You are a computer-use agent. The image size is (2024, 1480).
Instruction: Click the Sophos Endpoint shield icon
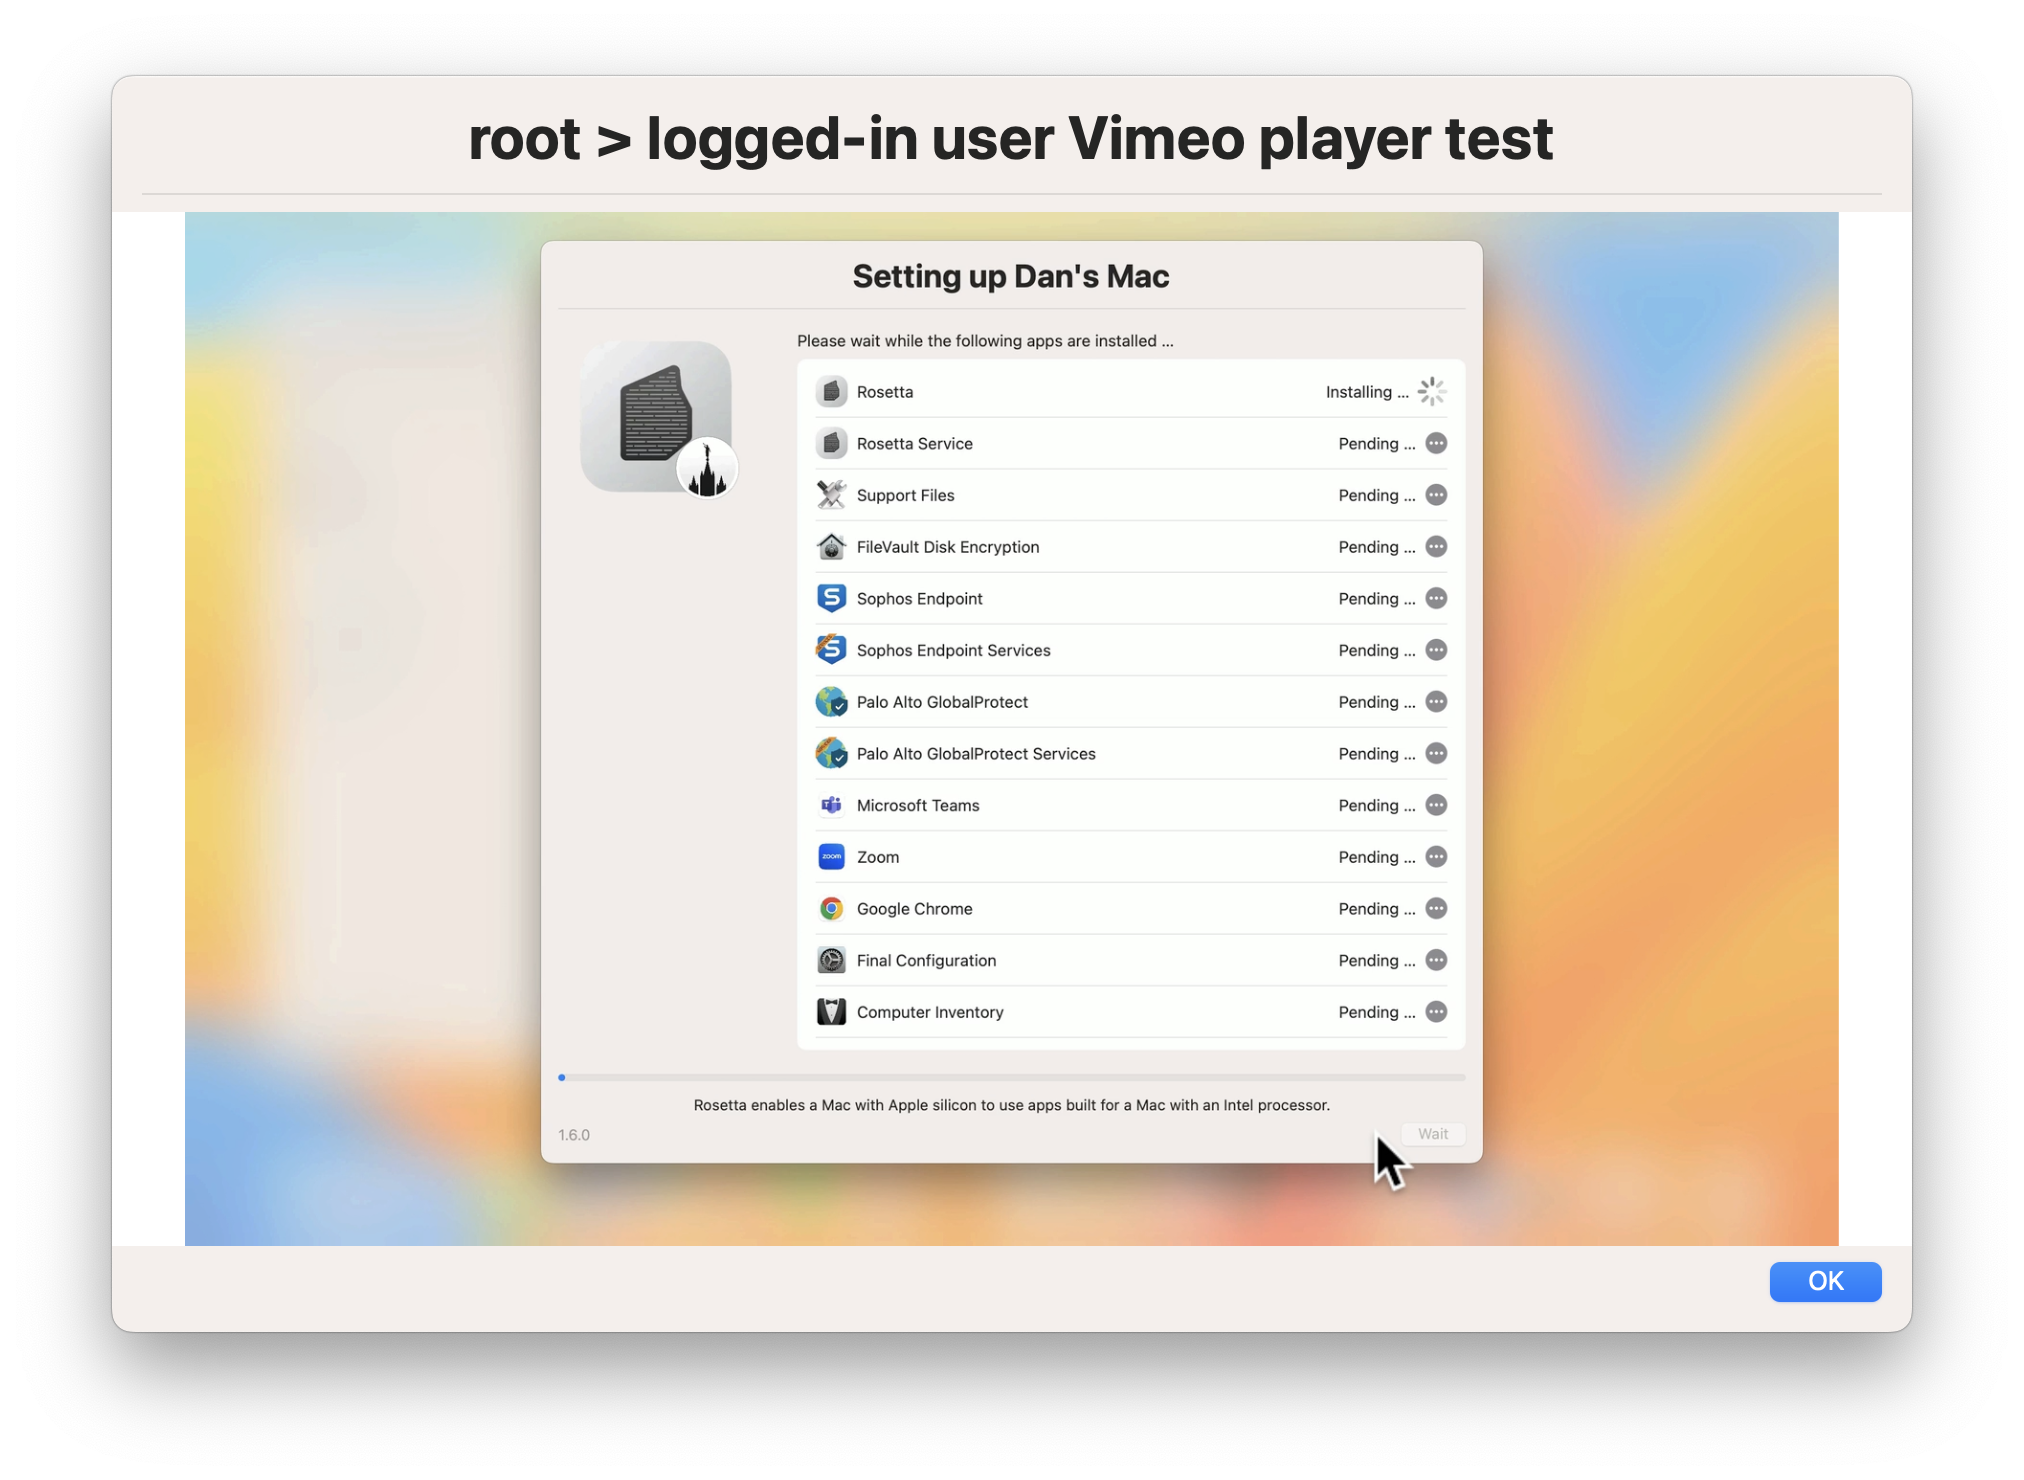(832, 598)
